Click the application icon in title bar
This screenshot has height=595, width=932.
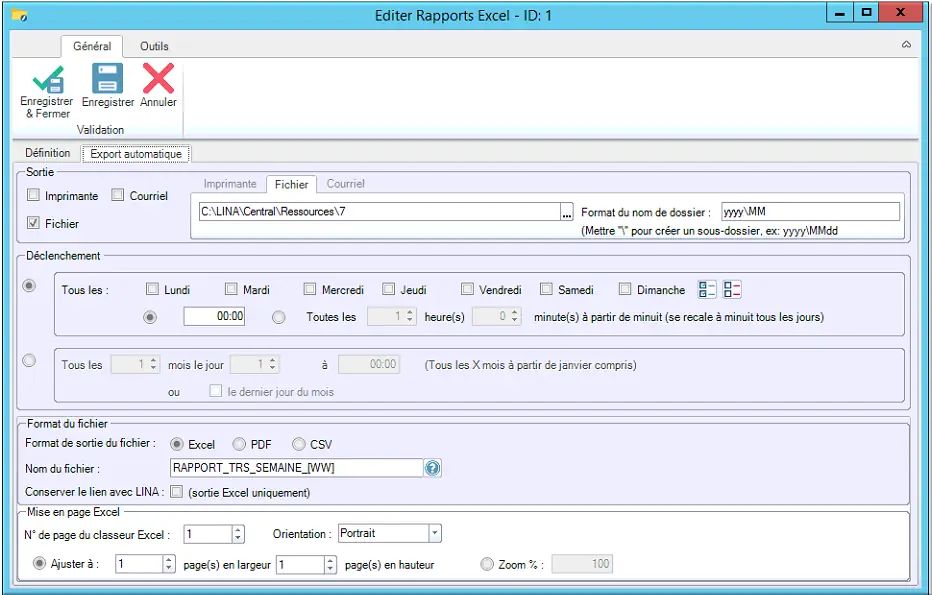19,15
